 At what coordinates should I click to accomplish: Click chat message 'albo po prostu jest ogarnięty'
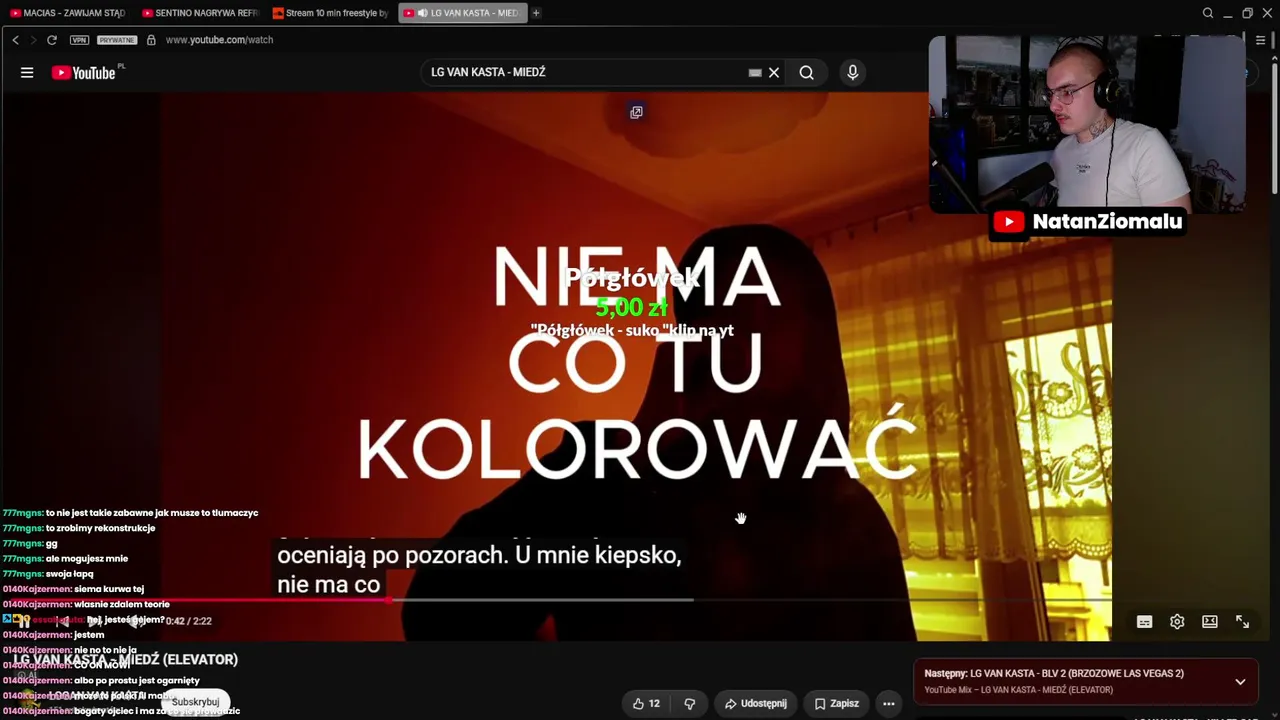tap(137, 681)
